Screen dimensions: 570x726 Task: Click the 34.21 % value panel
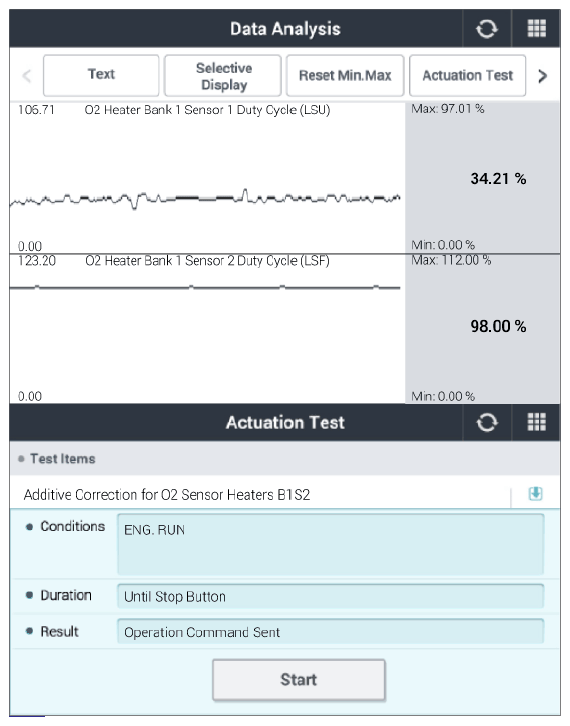pos(482,178)
